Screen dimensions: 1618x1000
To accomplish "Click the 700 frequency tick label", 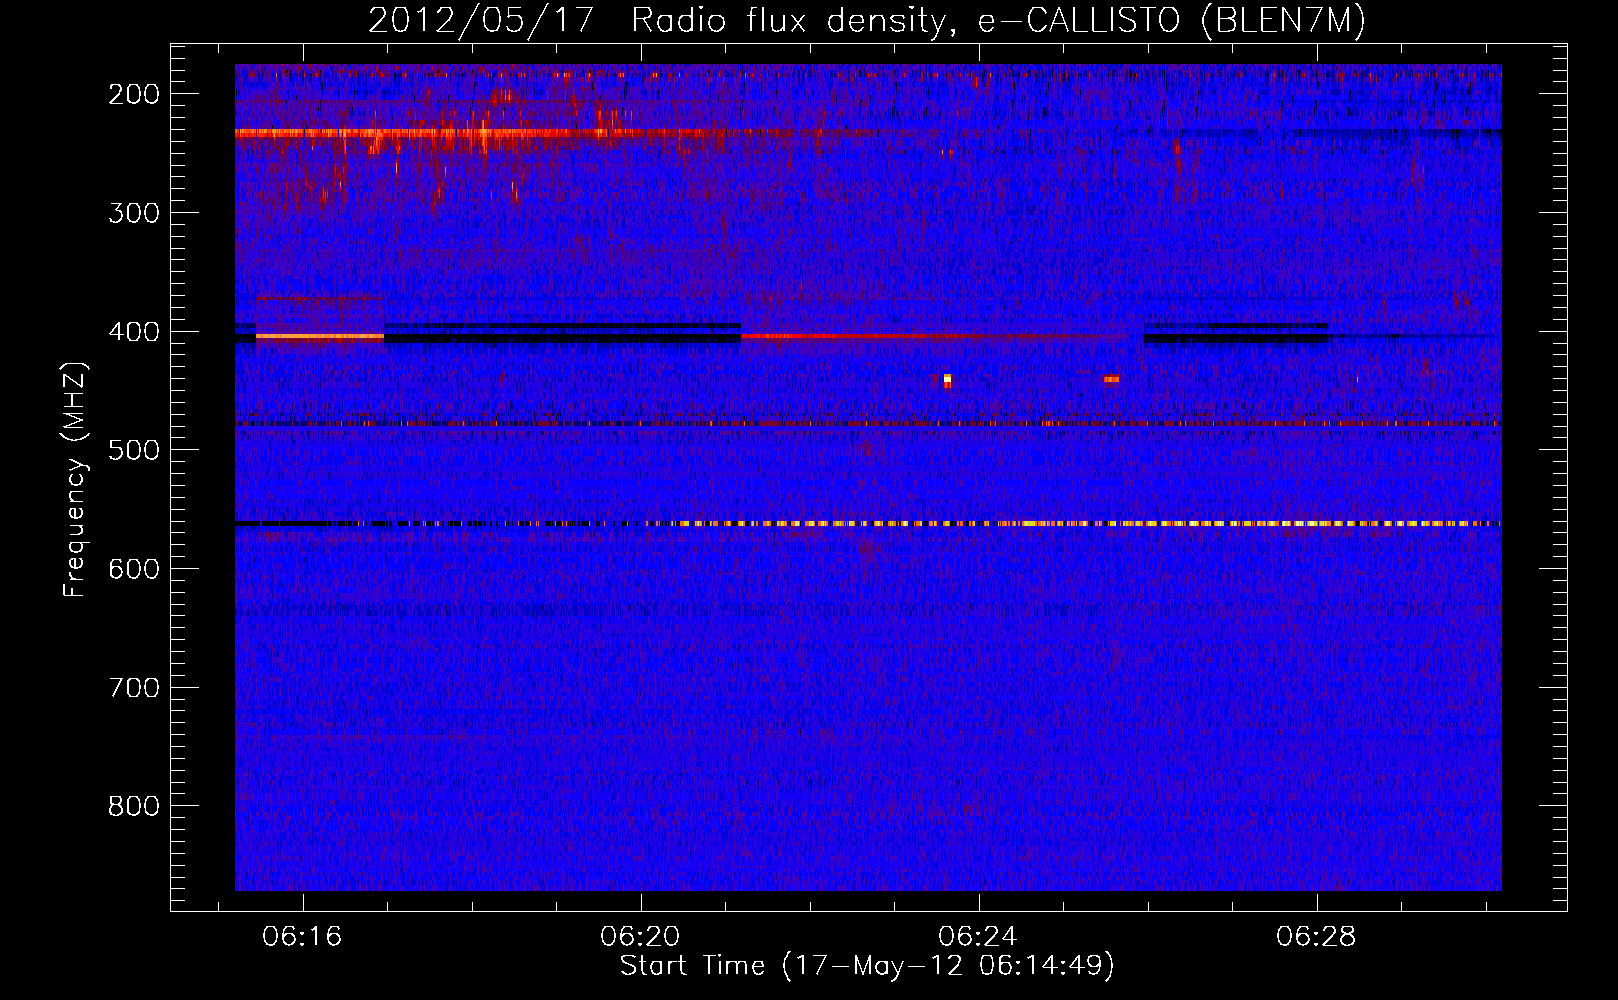I will (134, 688).
